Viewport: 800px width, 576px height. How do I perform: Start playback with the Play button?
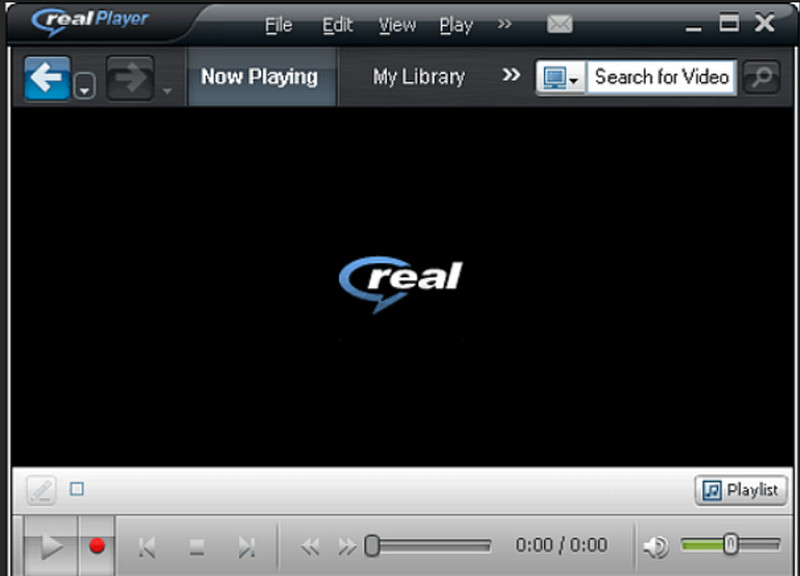51,546
